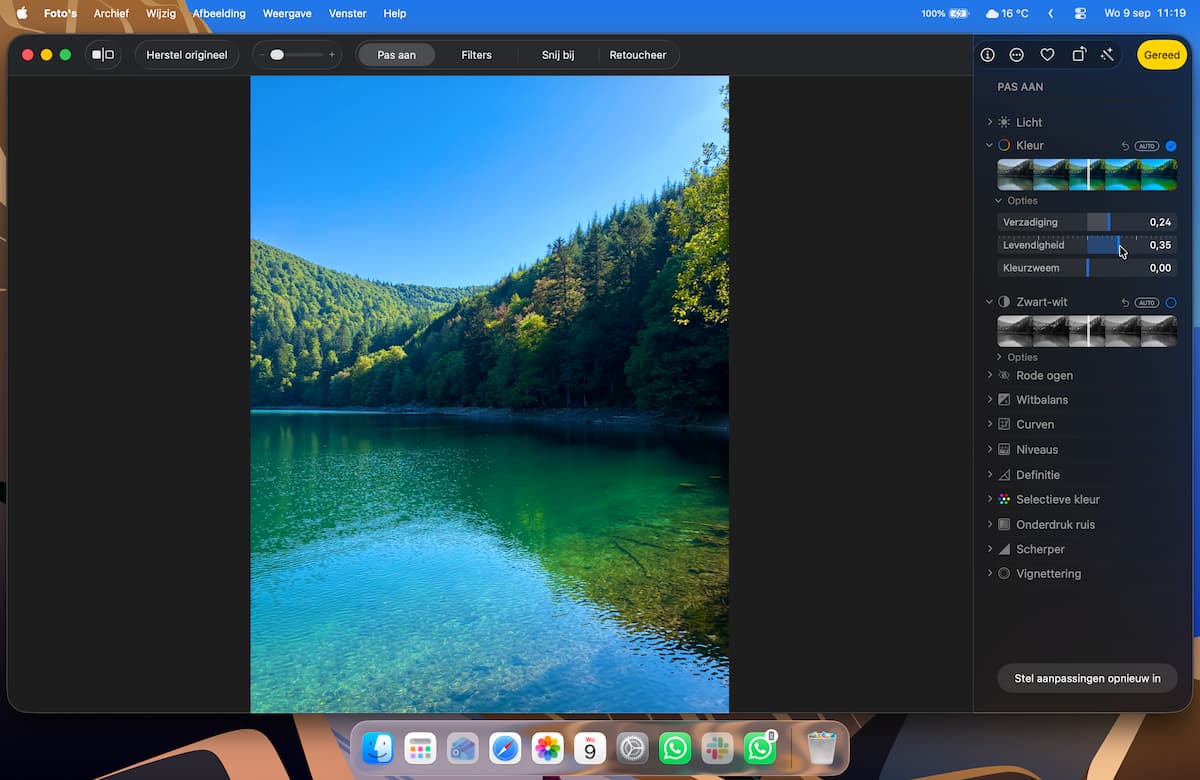Open Slack from the dock
This screenshot has width=1200, height=780.
tap(718, 747)
